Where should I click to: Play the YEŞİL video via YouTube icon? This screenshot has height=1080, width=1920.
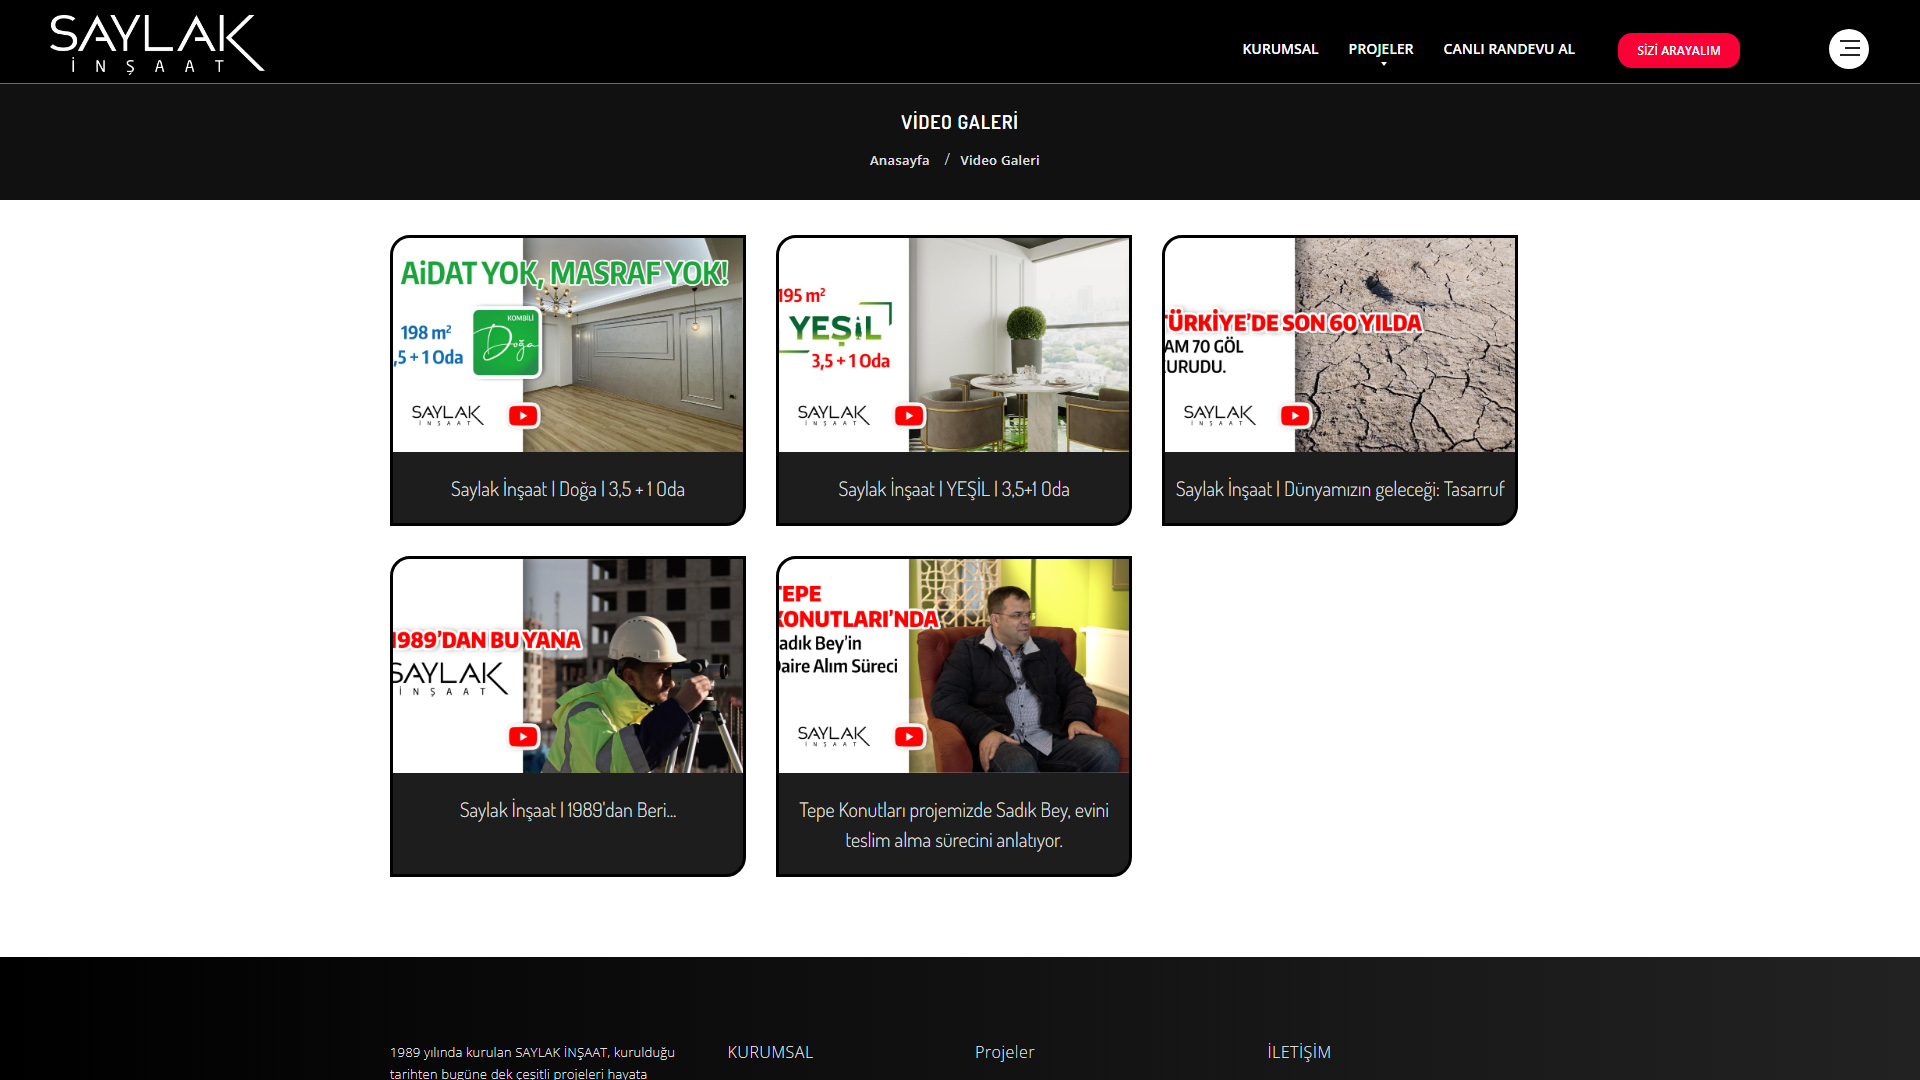(x=909, y=416)
